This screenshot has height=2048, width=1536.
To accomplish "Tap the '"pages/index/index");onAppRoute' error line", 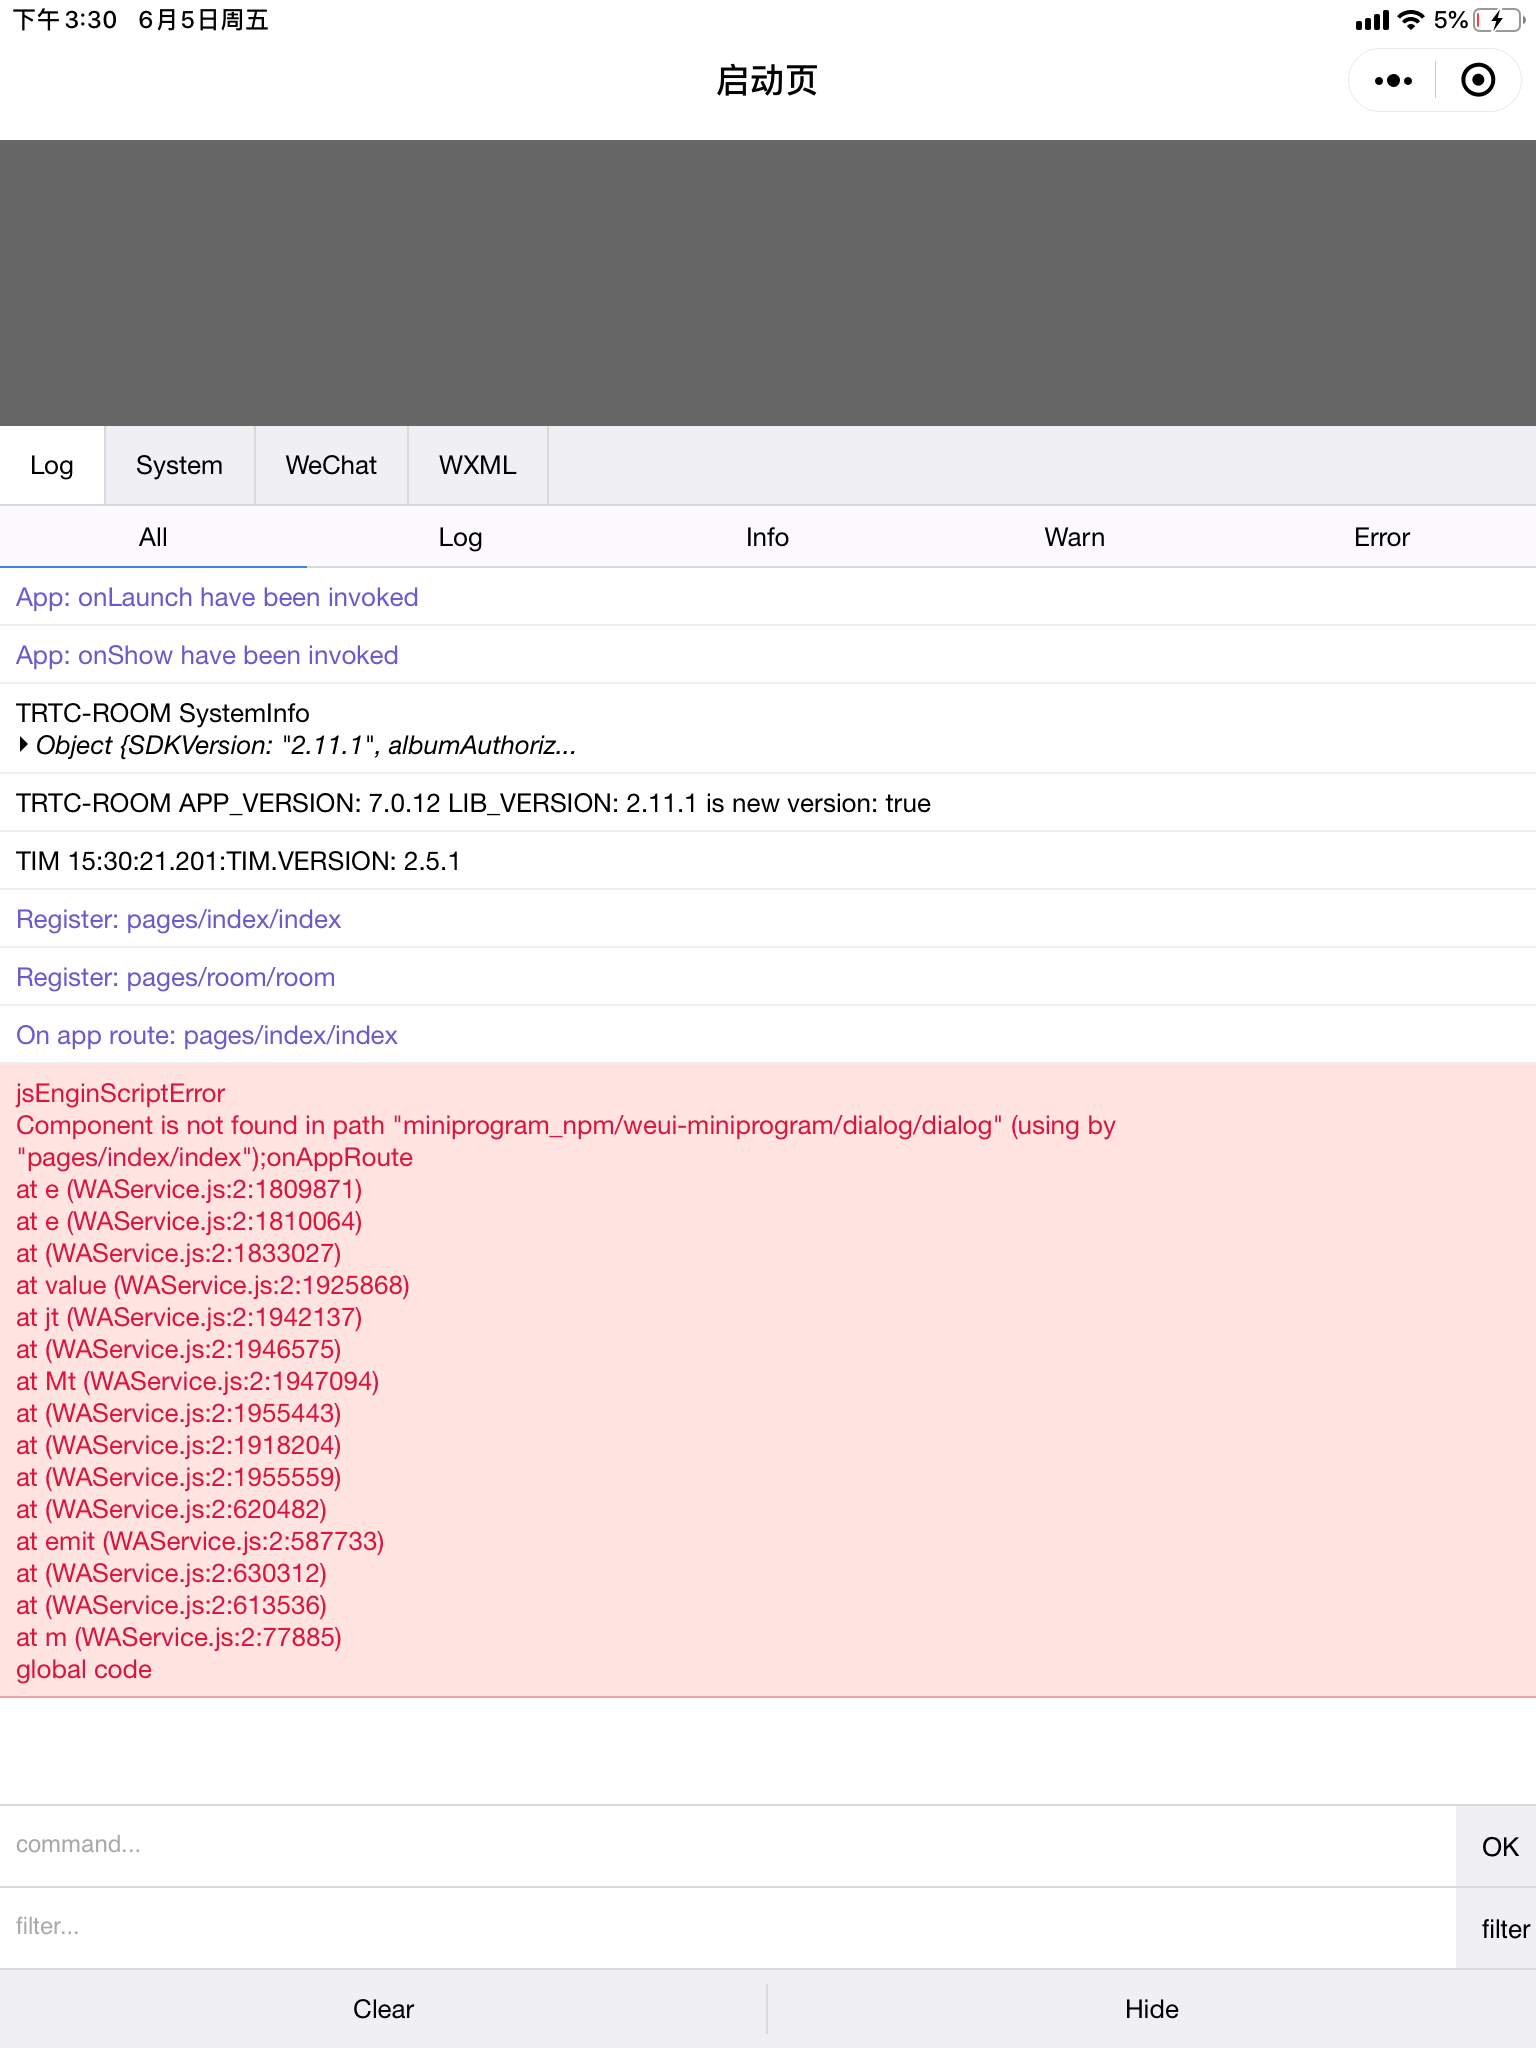I will pyautogui.click(x=215, y=1157).
